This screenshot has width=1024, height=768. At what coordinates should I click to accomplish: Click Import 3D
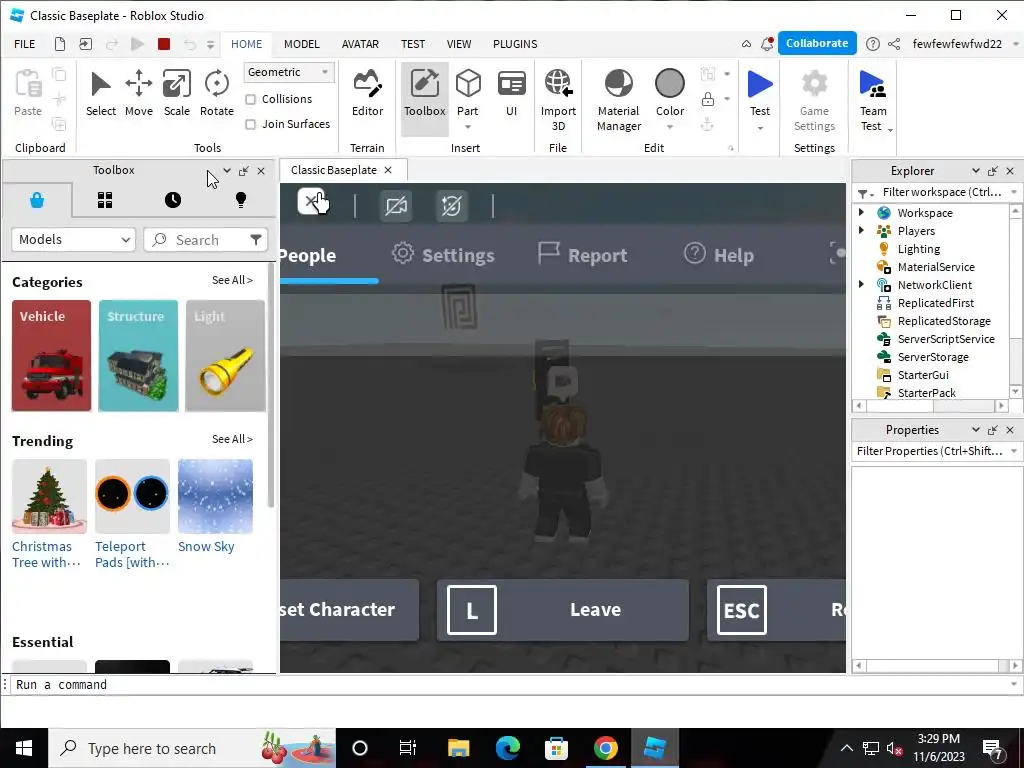click(x=558, y=99)
